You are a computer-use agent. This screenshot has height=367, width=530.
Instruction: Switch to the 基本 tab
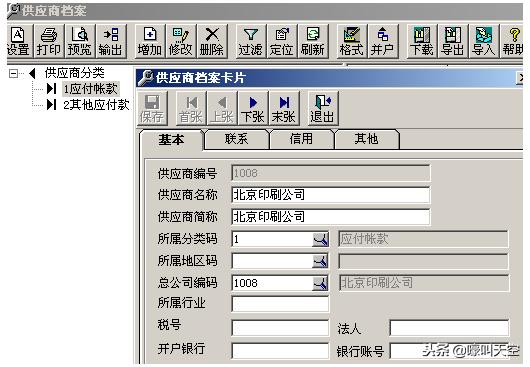(x=171, y=139)
